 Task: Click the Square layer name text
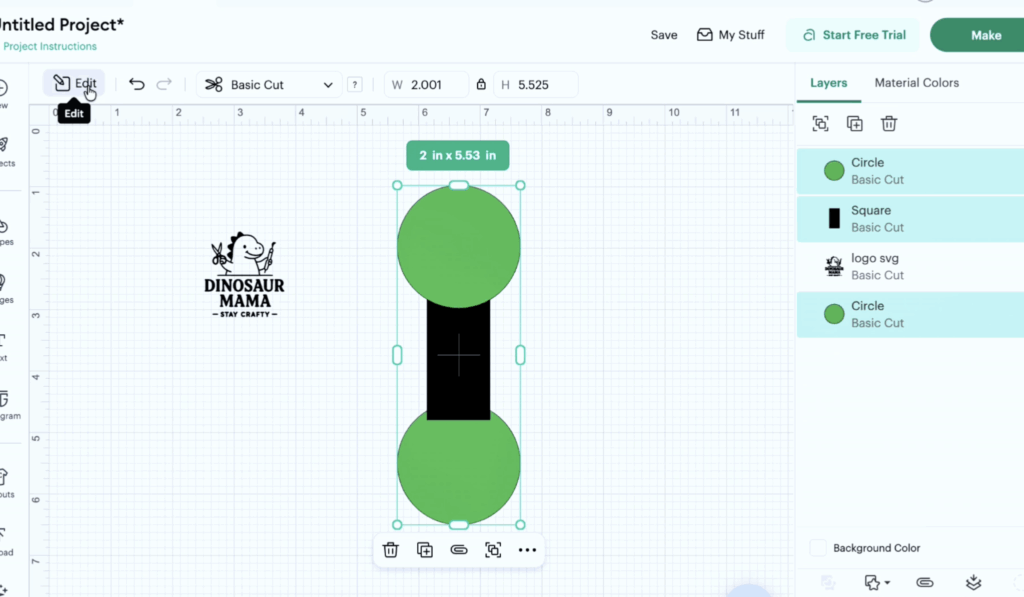coord(871,210)
